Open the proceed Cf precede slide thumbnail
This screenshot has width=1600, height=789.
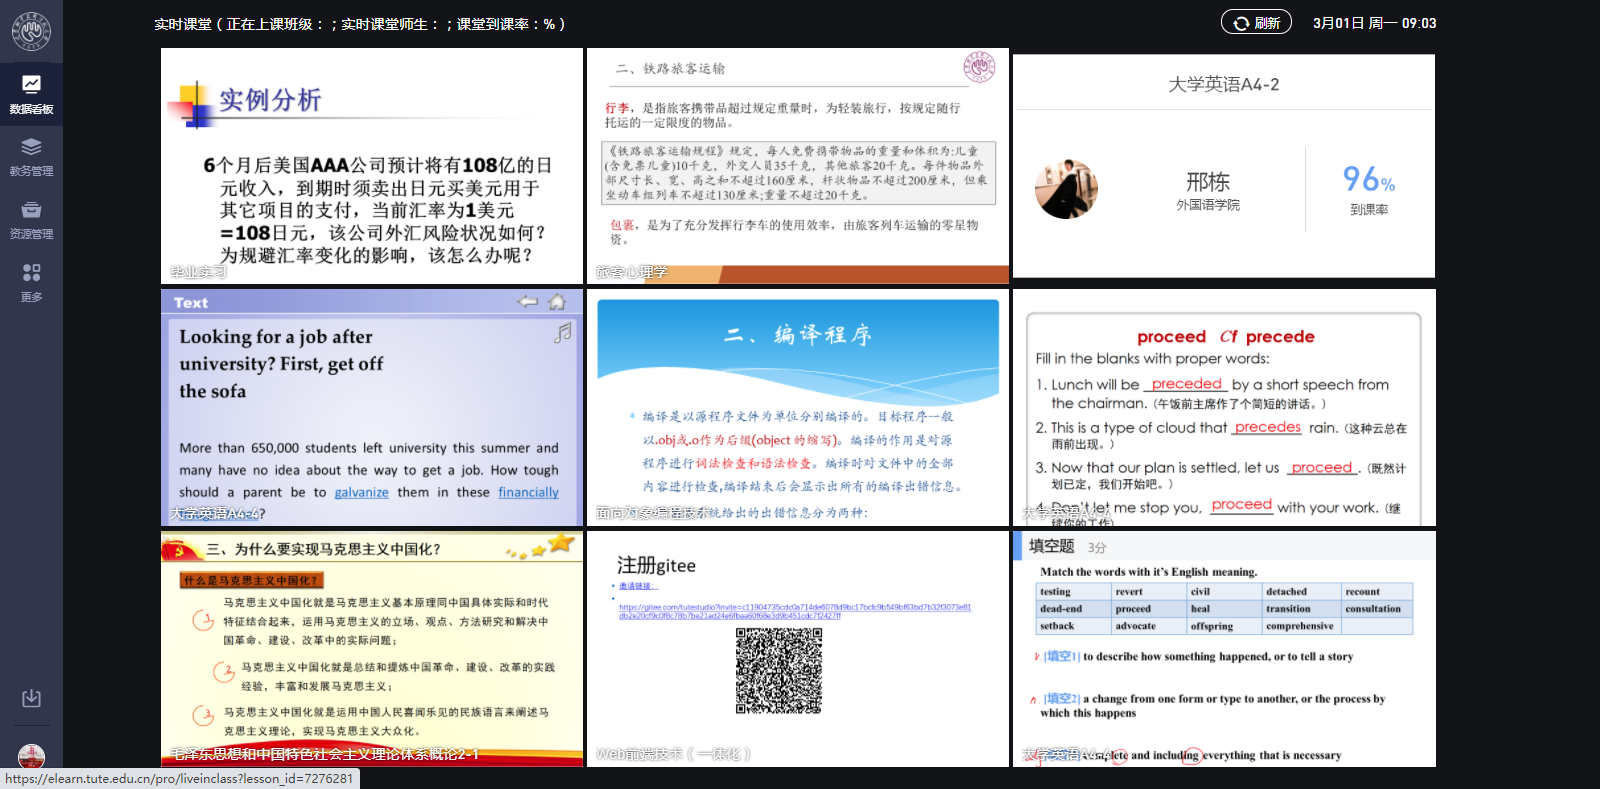pos(1223,407)
